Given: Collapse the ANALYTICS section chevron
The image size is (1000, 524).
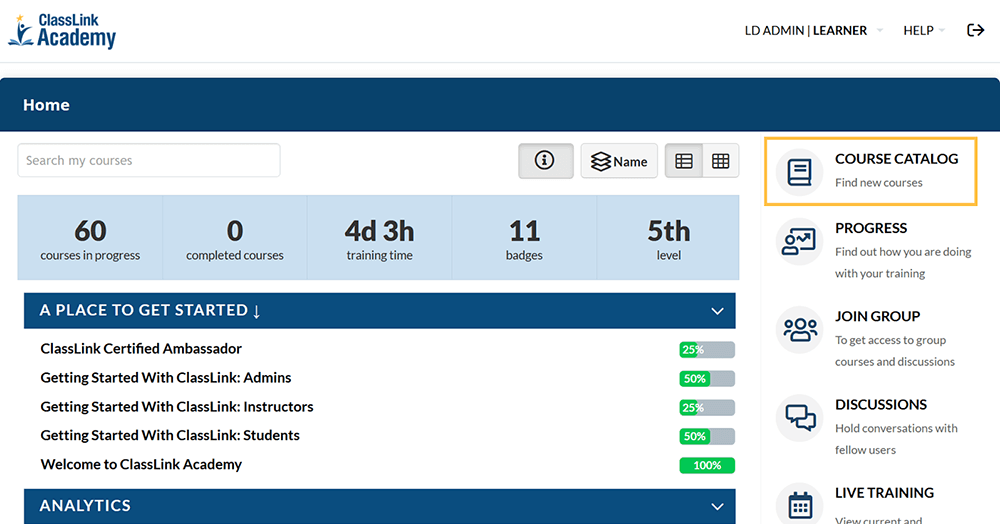Looking at the screenshot, I should pos(717,507).
